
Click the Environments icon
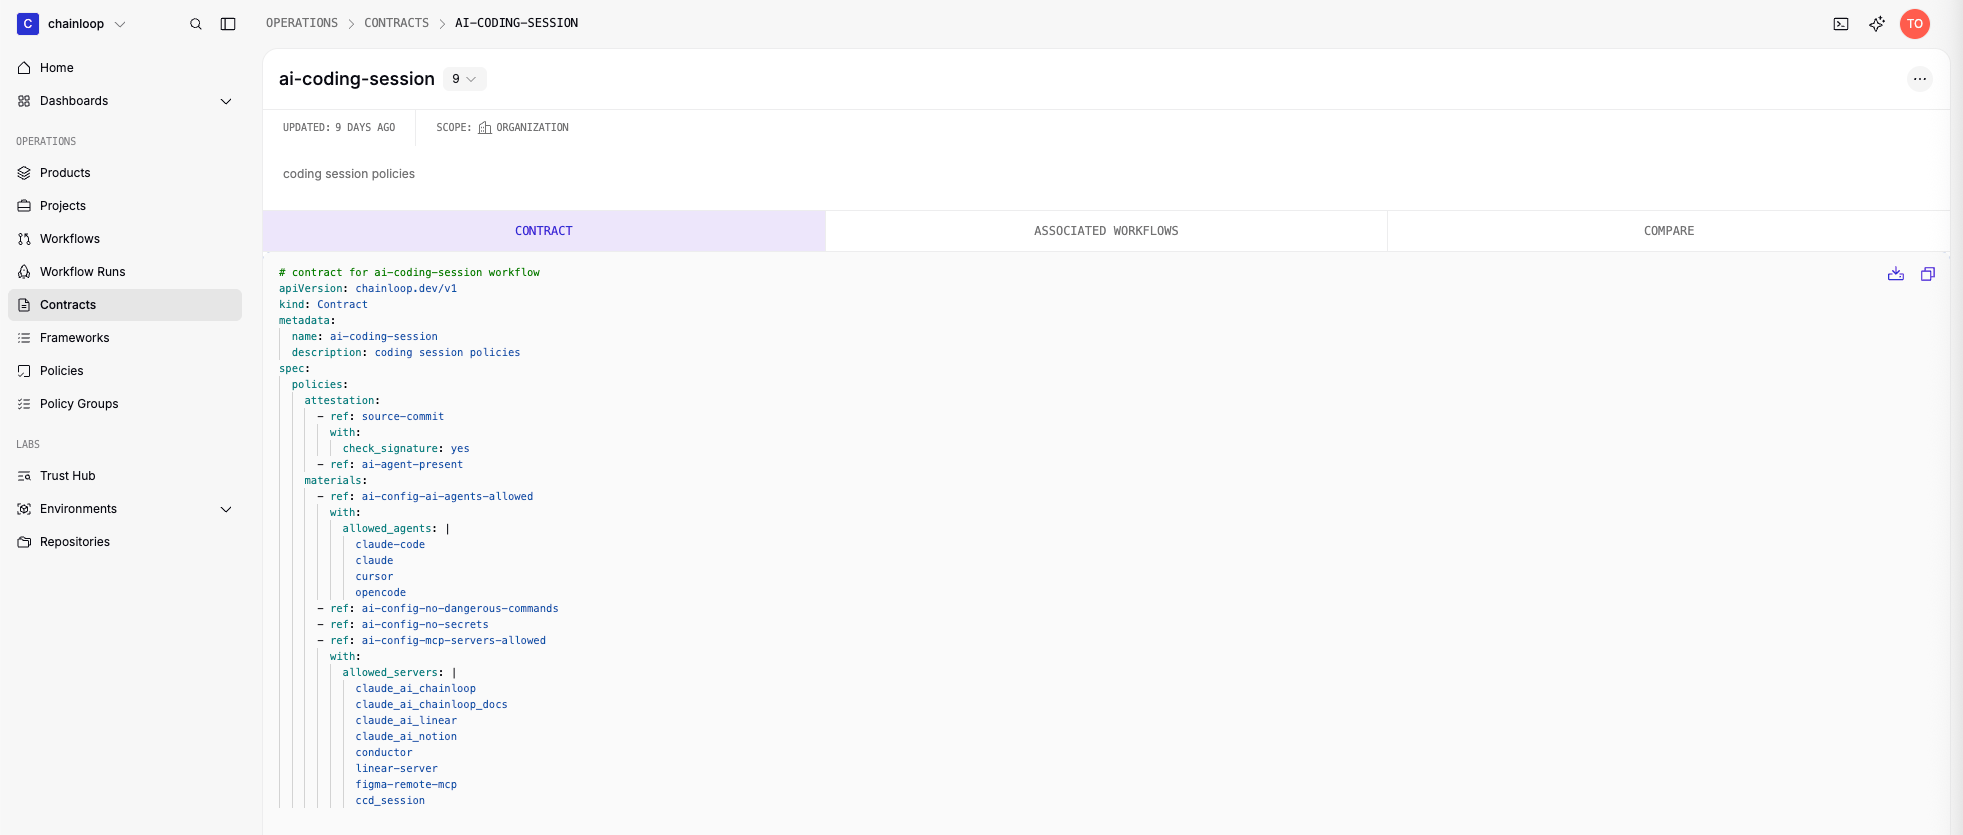coord(24,509)
